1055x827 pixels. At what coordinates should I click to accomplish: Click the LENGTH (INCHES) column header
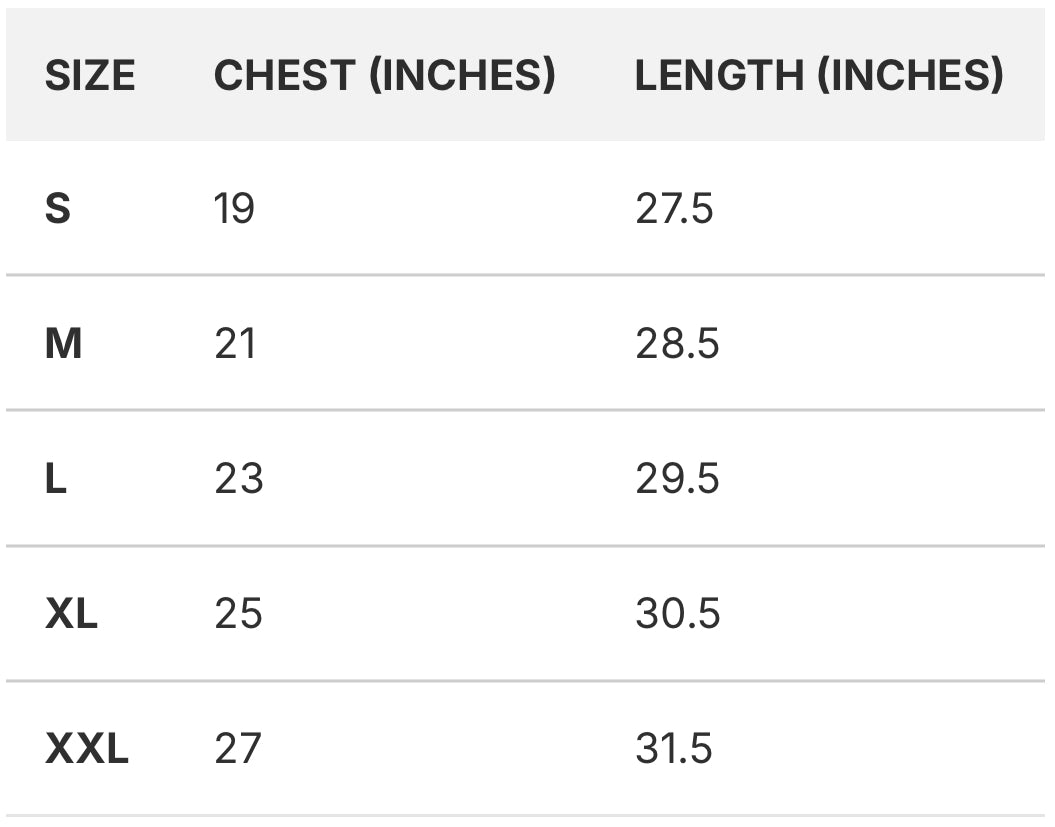[818, 76]
